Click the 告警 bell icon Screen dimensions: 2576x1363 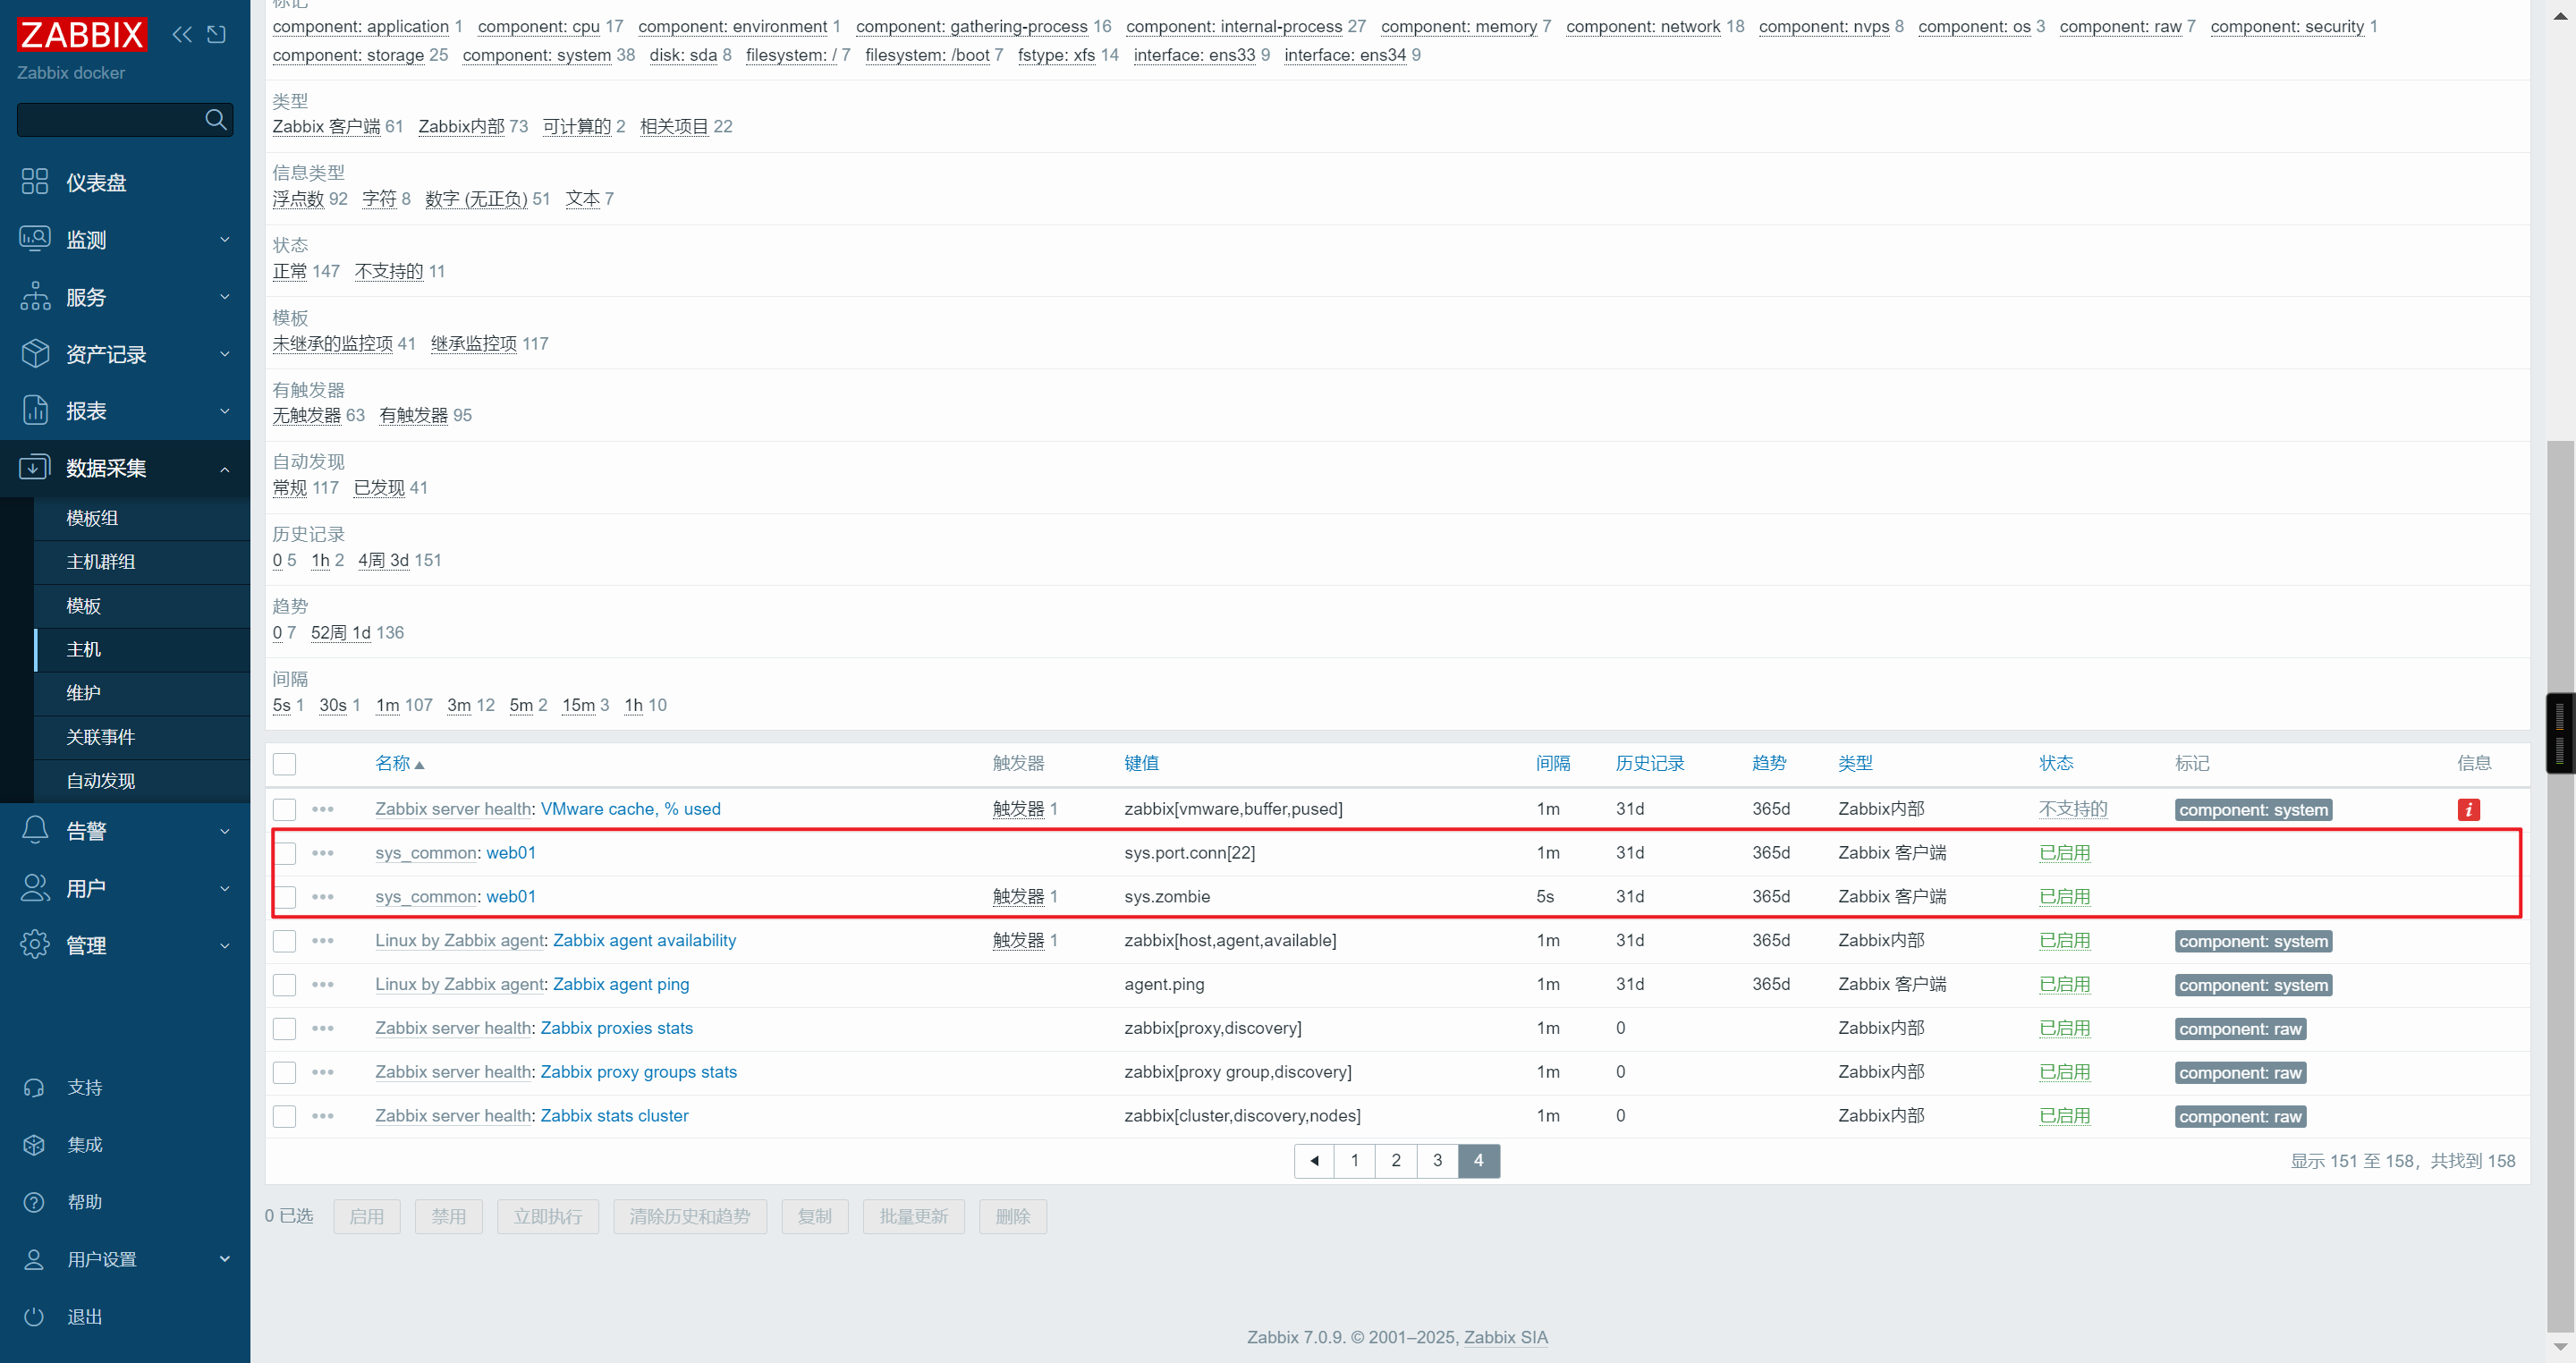click(x=35, y=830)
